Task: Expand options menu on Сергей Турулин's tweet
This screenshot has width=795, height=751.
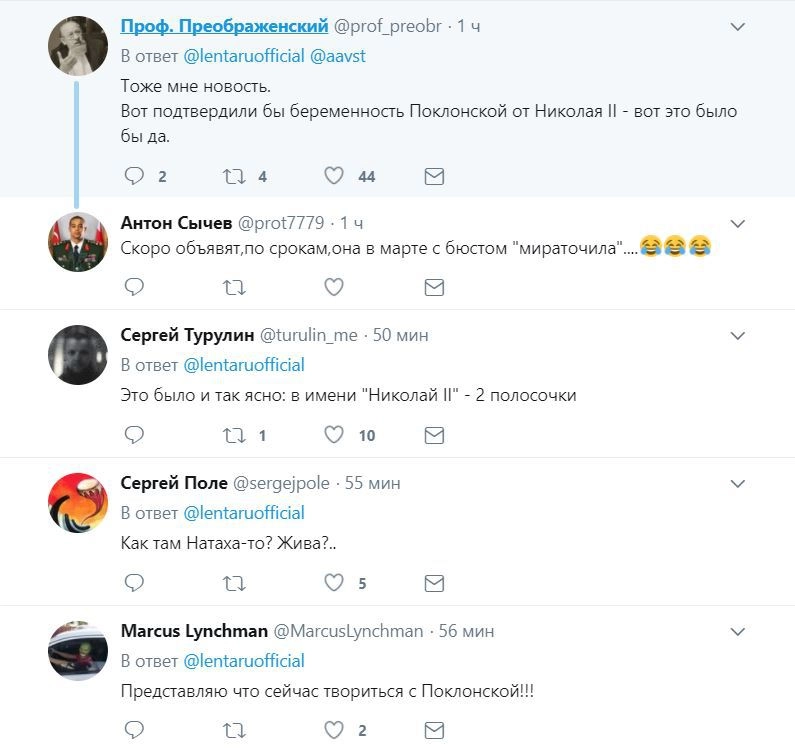Action: [738, 335]
